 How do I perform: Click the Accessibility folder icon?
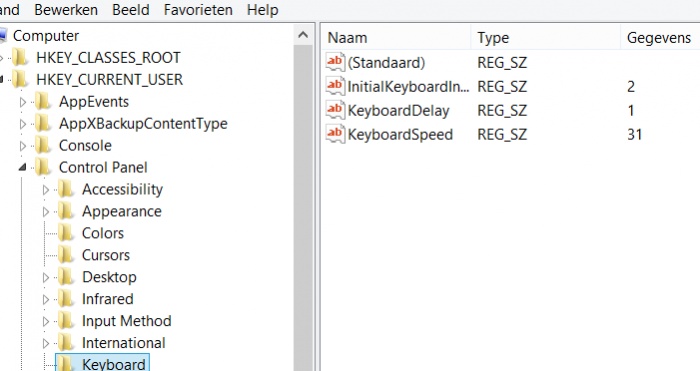[66, 189]
